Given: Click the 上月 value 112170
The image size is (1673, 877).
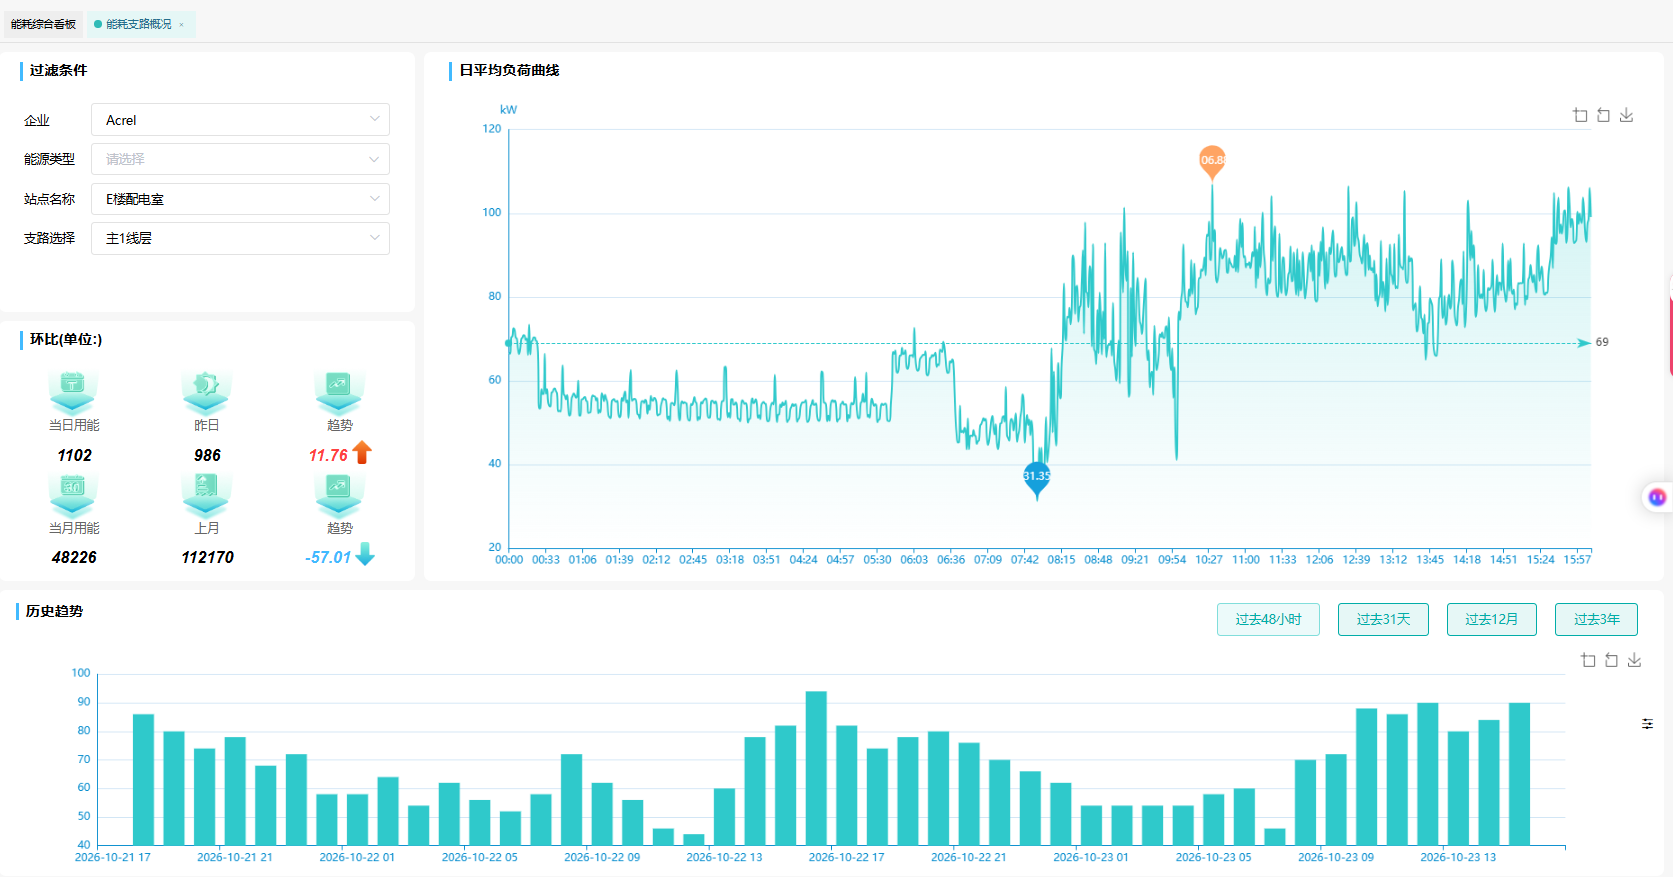Looking at the screenshot, I should [x=207, y=557].
